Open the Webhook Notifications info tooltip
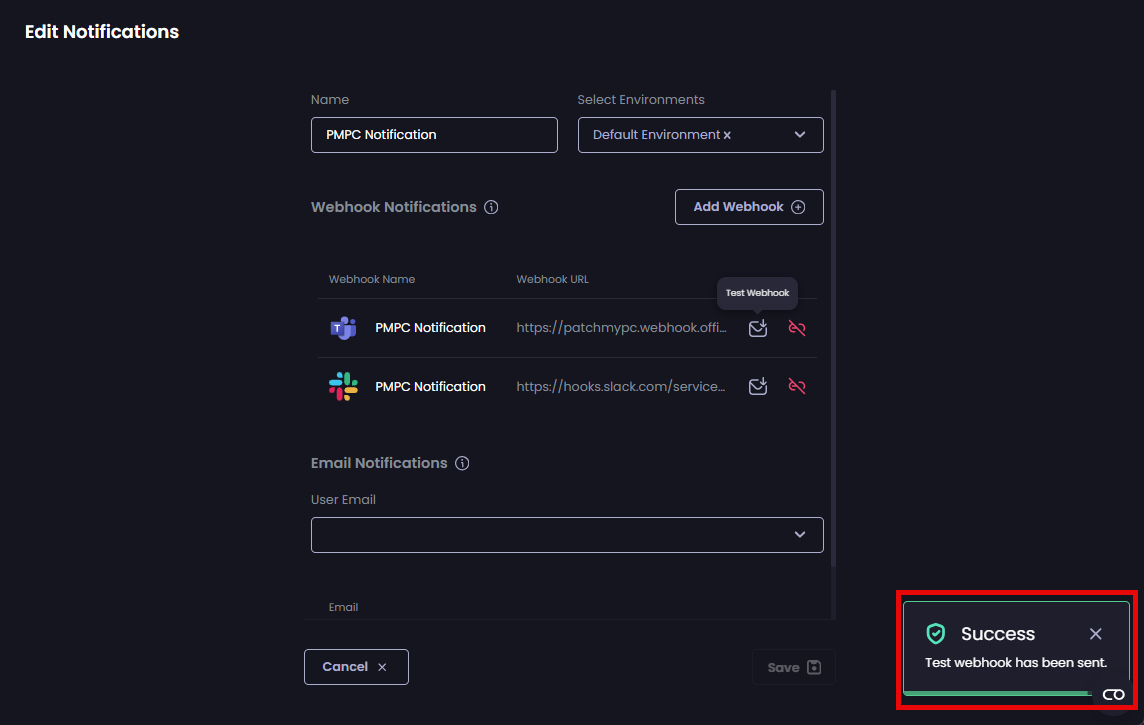This screenshot has height=725, width=1144. (x=490, y=207)
